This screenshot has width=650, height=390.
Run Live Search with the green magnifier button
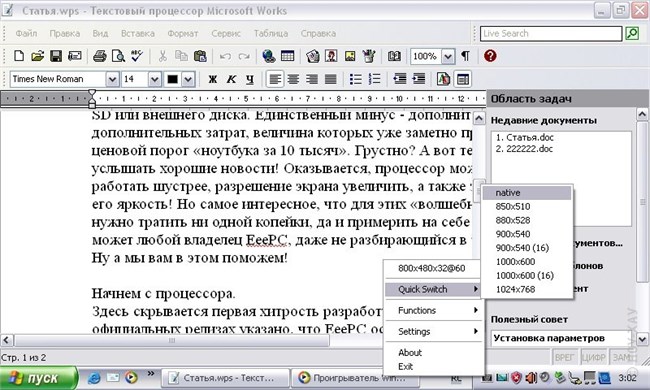632,33
